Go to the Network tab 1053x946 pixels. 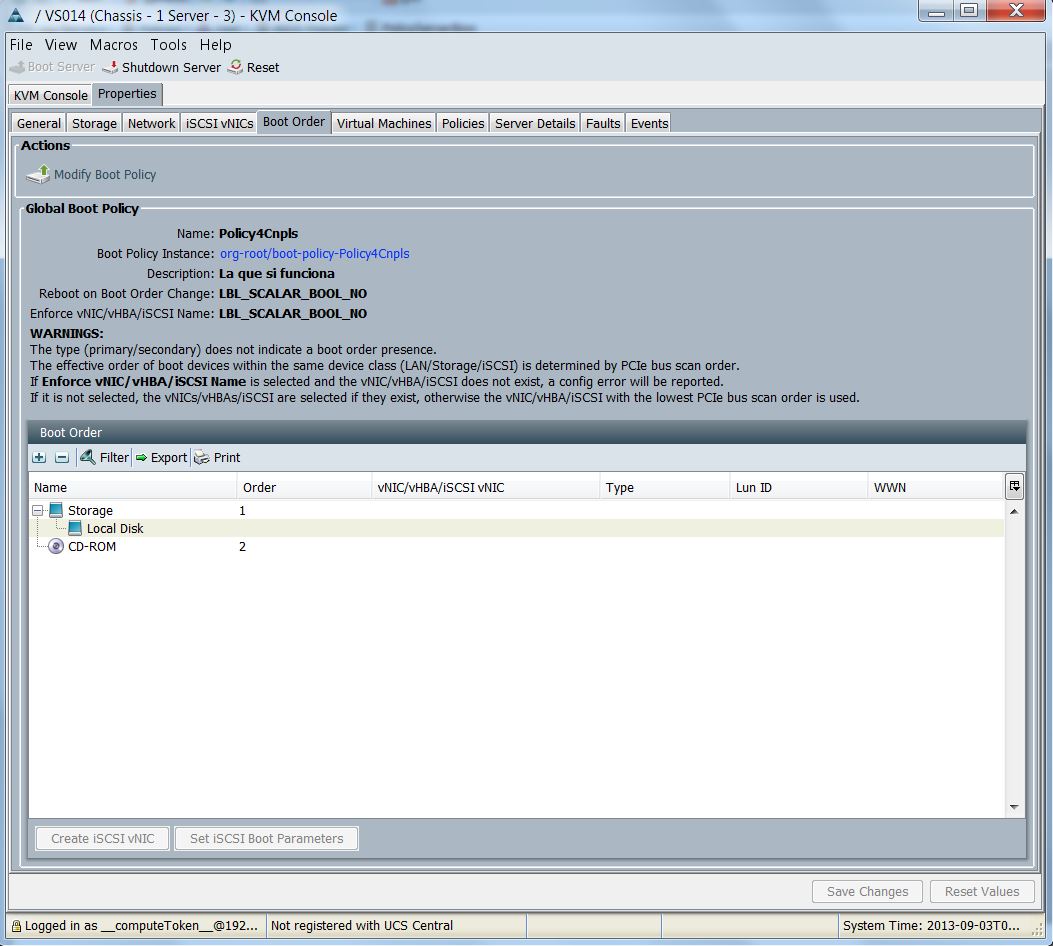pyautogui.click(x=151, y=124)
